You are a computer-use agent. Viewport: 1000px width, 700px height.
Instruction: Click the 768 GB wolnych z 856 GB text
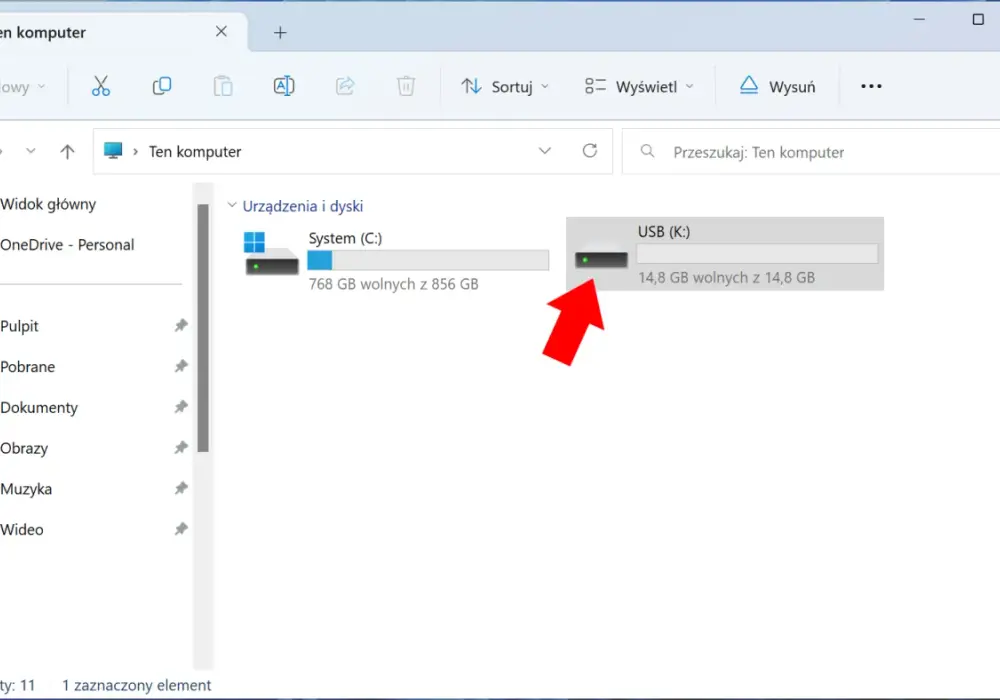(393, 284)
